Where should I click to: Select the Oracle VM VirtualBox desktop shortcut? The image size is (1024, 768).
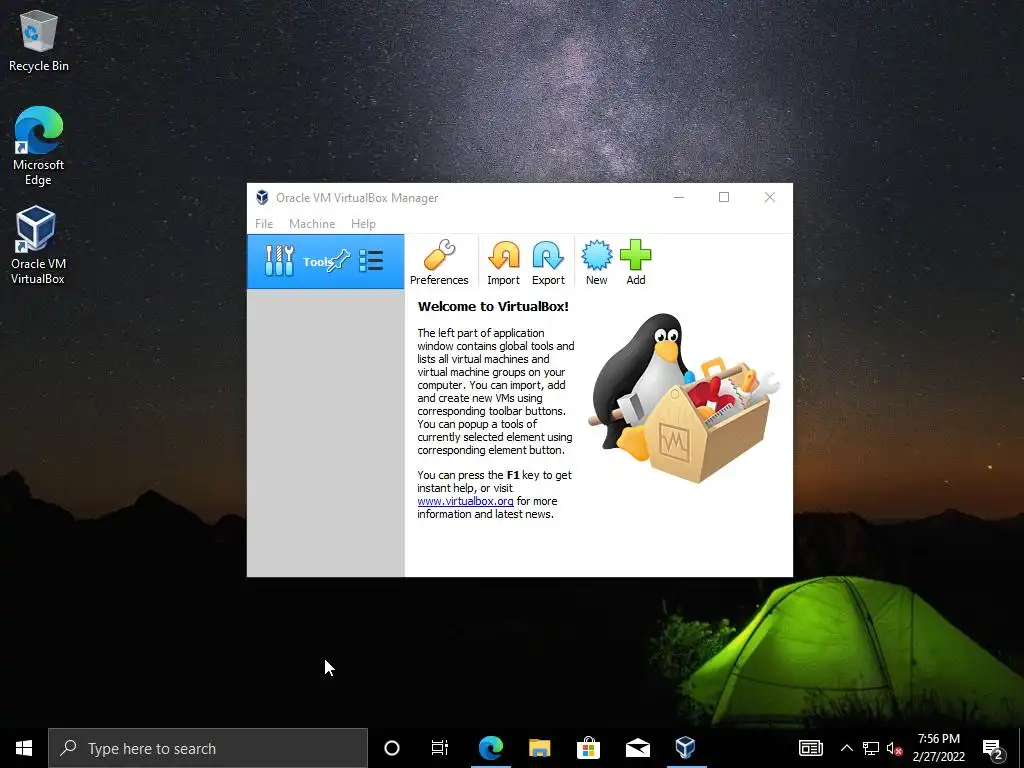point(37,246)
